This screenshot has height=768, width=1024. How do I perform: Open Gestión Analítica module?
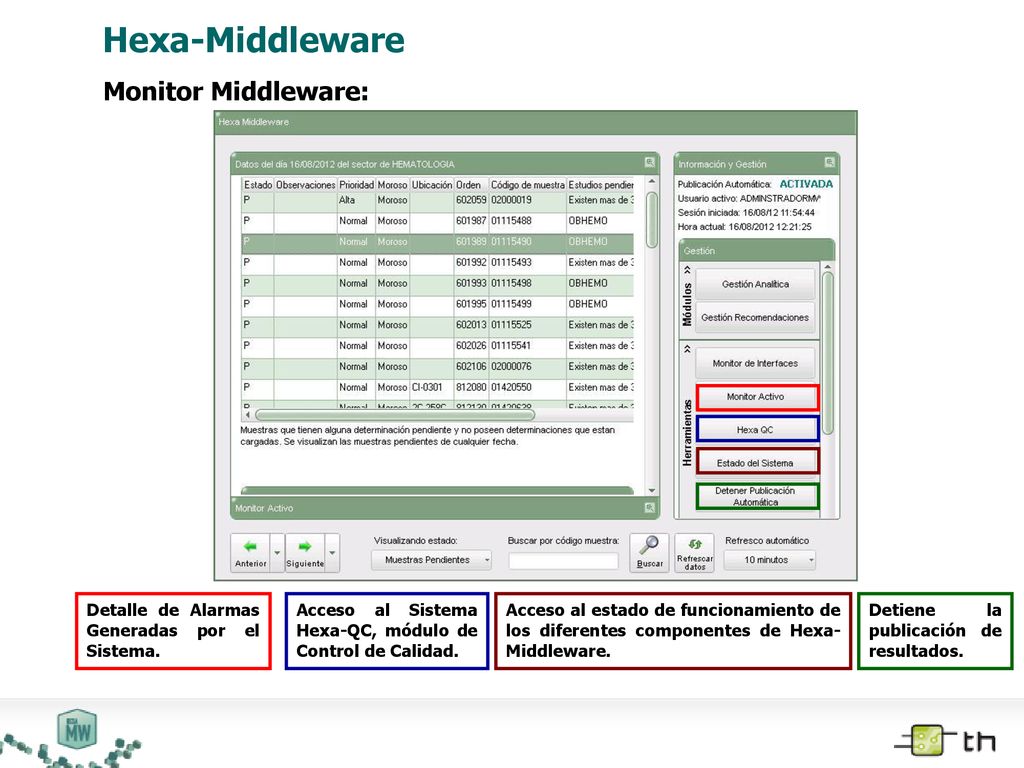pos(755,284)
